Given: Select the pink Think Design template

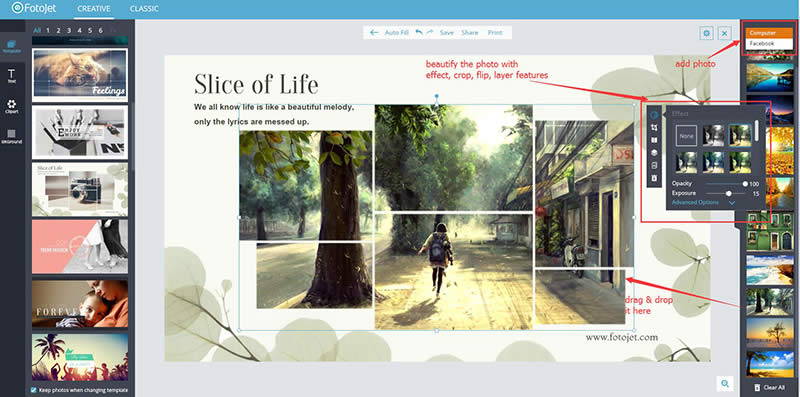Looking at the screenshot, I should pyautogui.click(x=80, y=246).
